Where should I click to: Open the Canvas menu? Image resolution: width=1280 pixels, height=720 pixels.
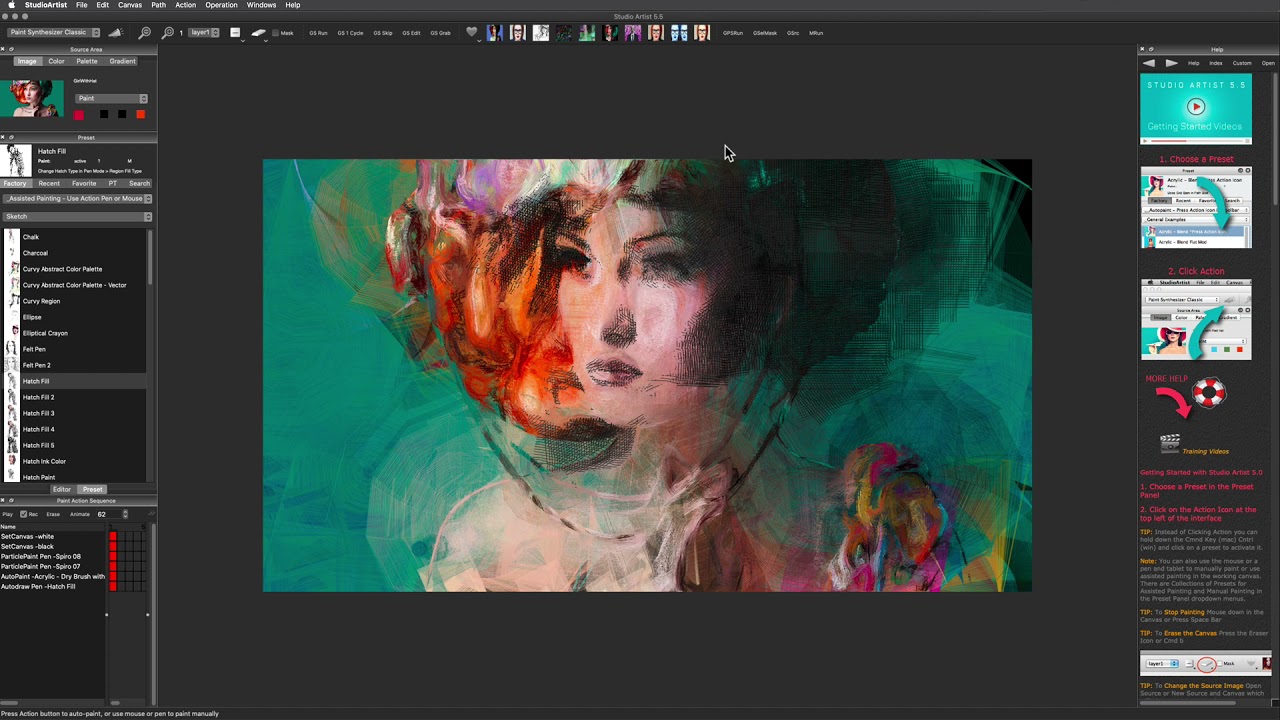[130, 5]
